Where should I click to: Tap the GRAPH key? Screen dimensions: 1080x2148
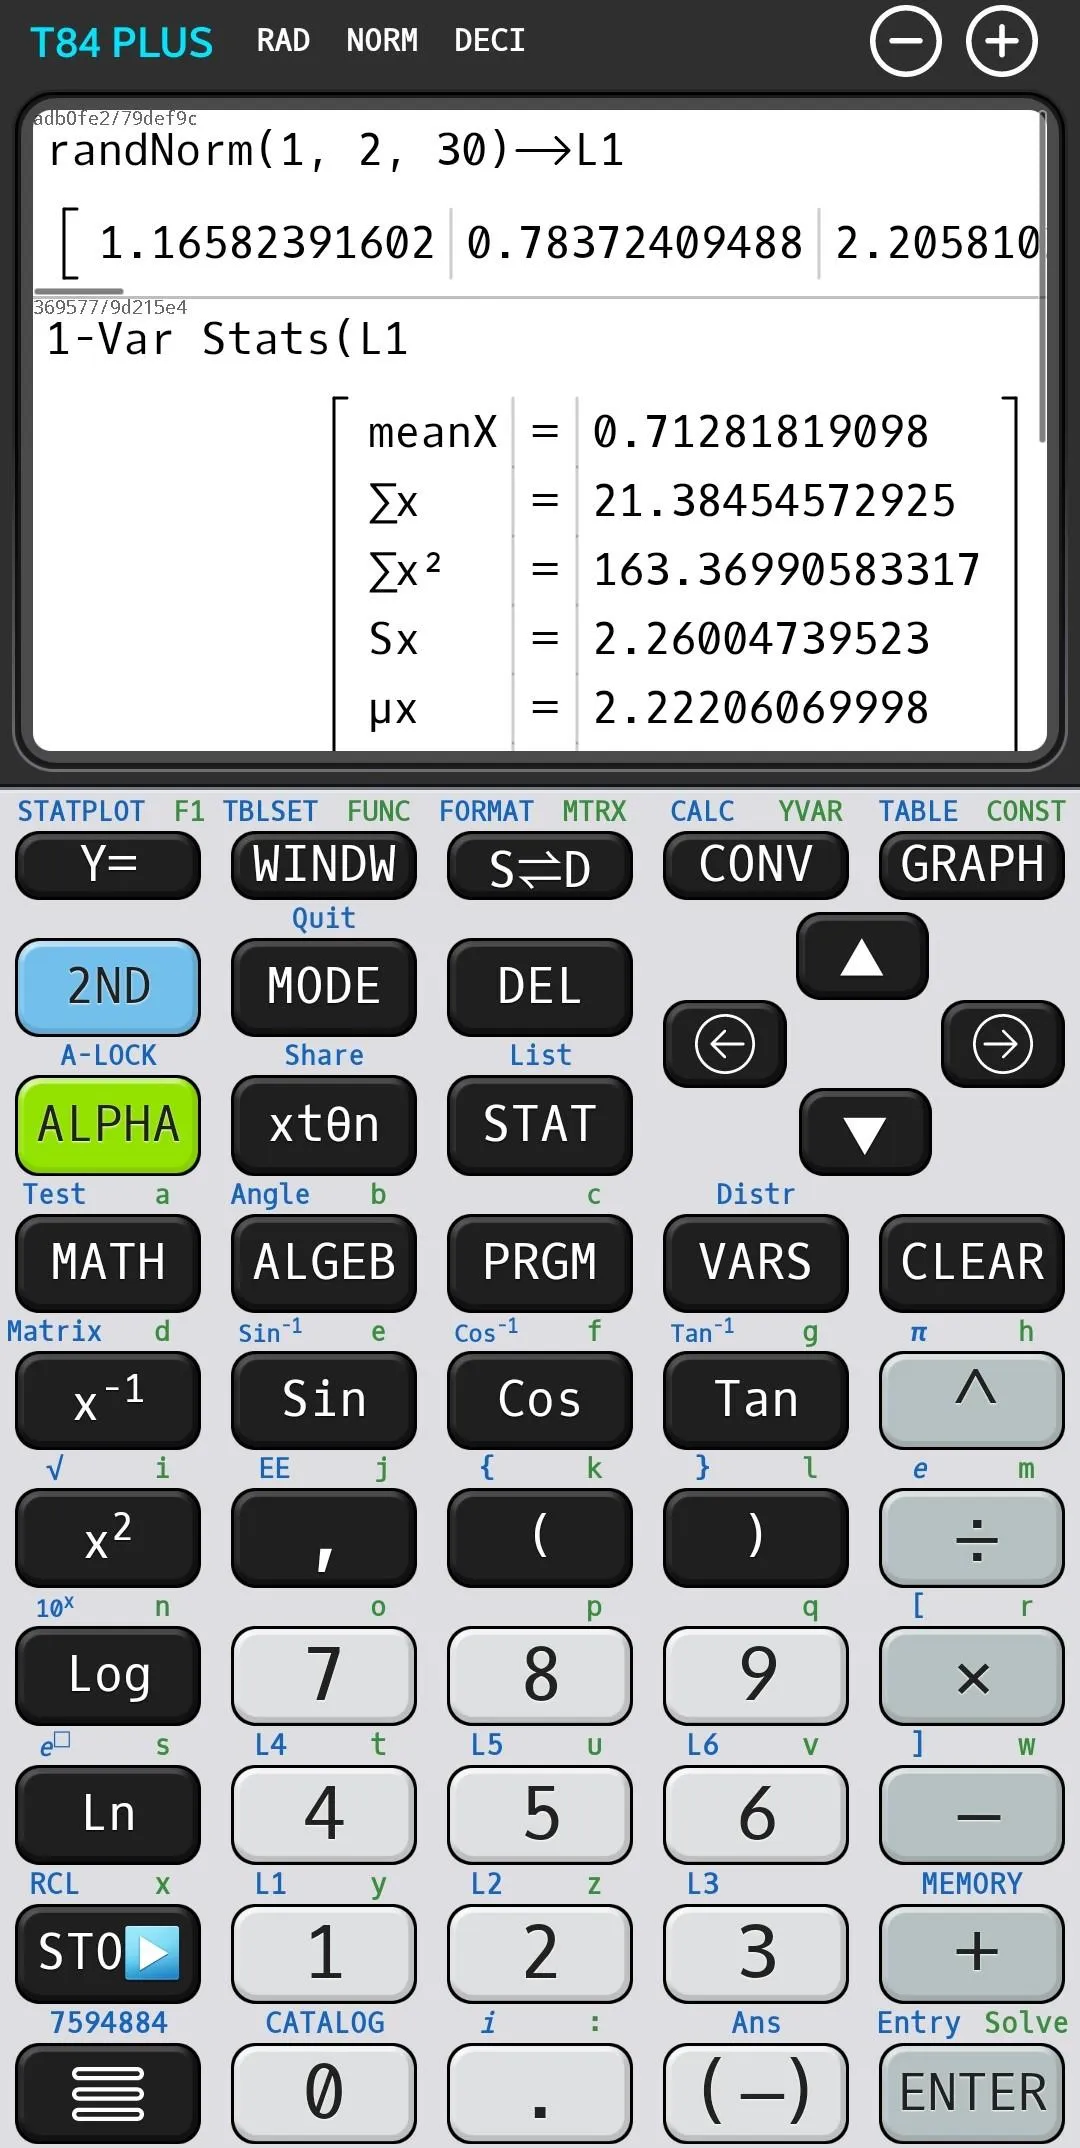(x=972, y=867)
